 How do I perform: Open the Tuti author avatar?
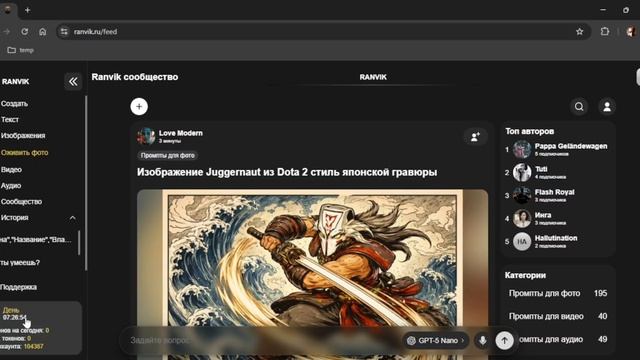click(522, 172)
